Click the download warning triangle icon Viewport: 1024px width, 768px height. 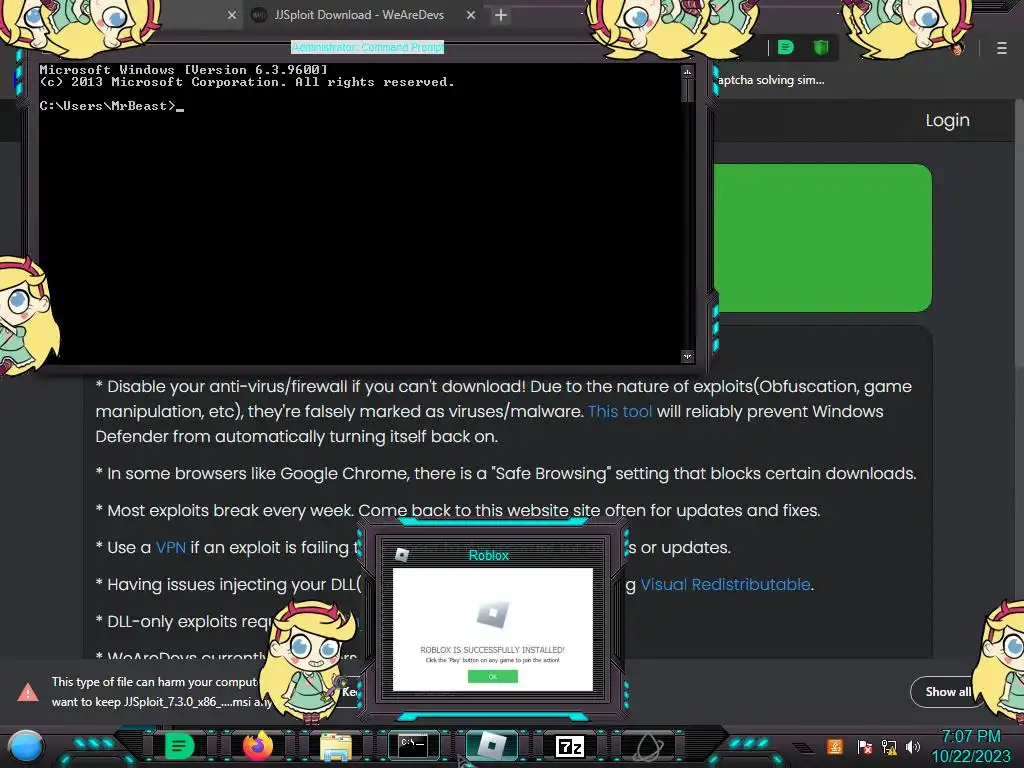click(x=28, y=692)
